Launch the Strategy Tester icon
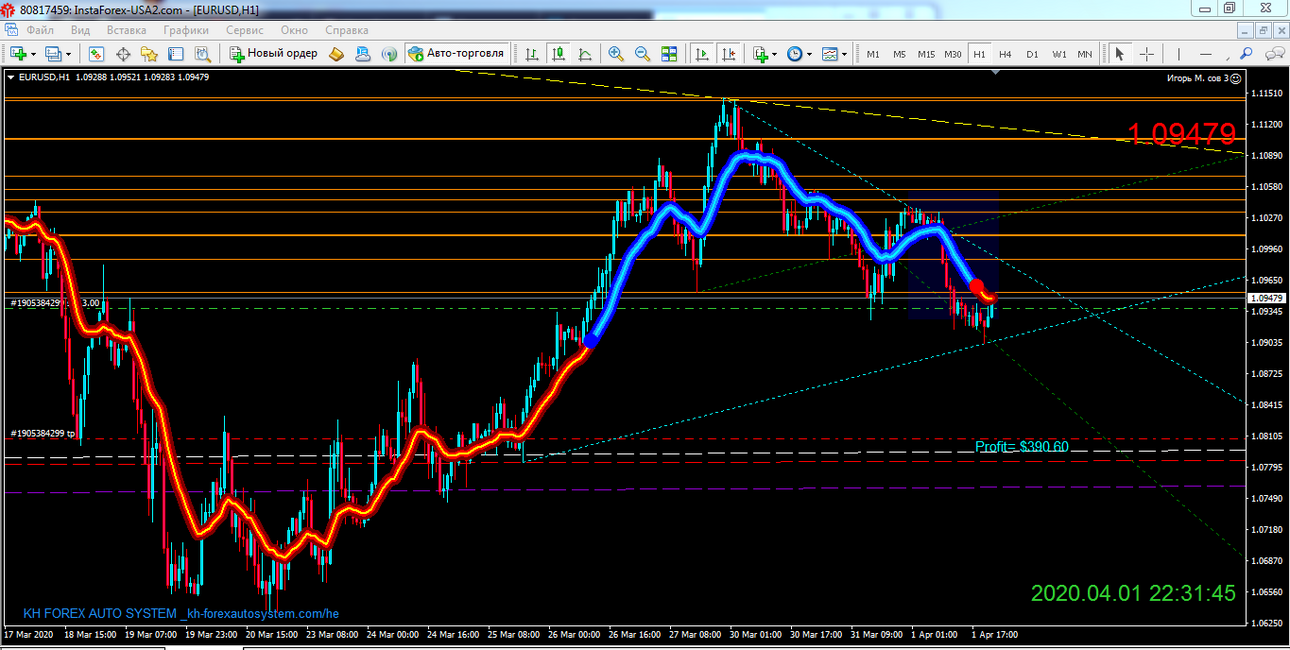This screenshot has height=650, width=1290. point(202,53)
